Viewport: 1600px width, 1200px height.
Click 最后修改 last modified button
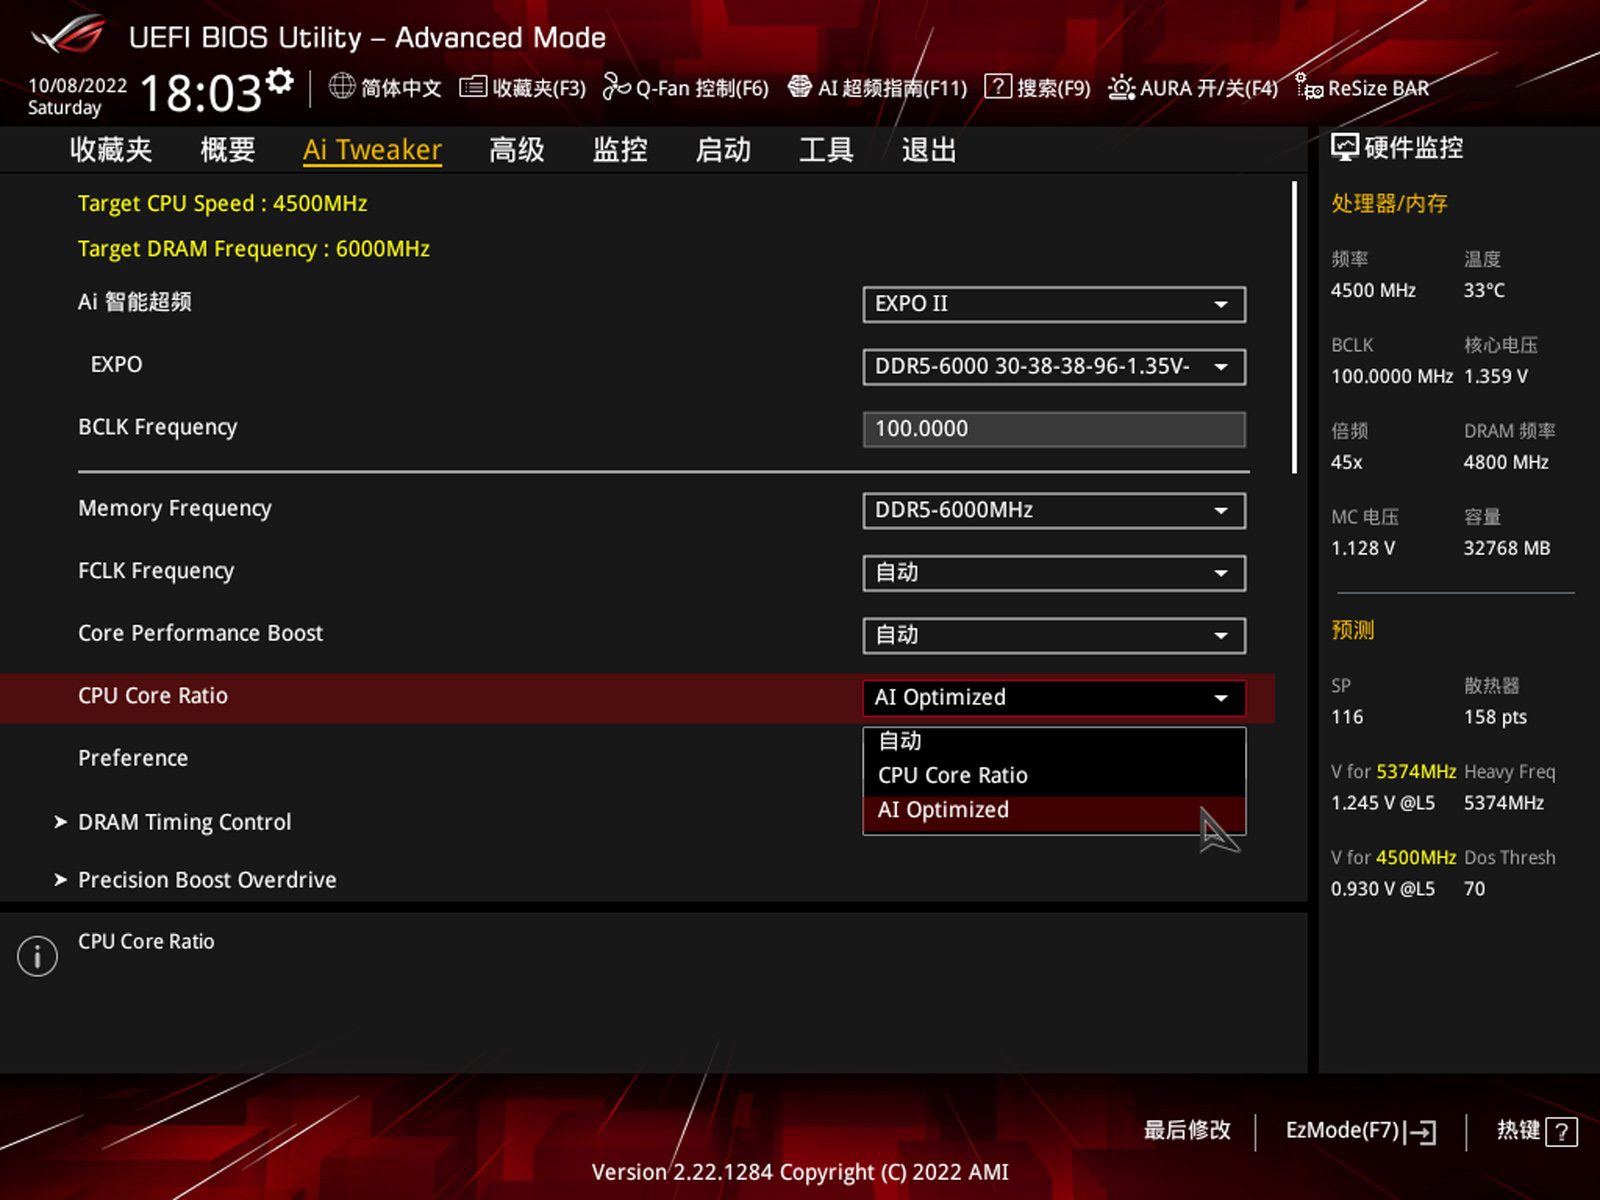click(1187, 1131)
